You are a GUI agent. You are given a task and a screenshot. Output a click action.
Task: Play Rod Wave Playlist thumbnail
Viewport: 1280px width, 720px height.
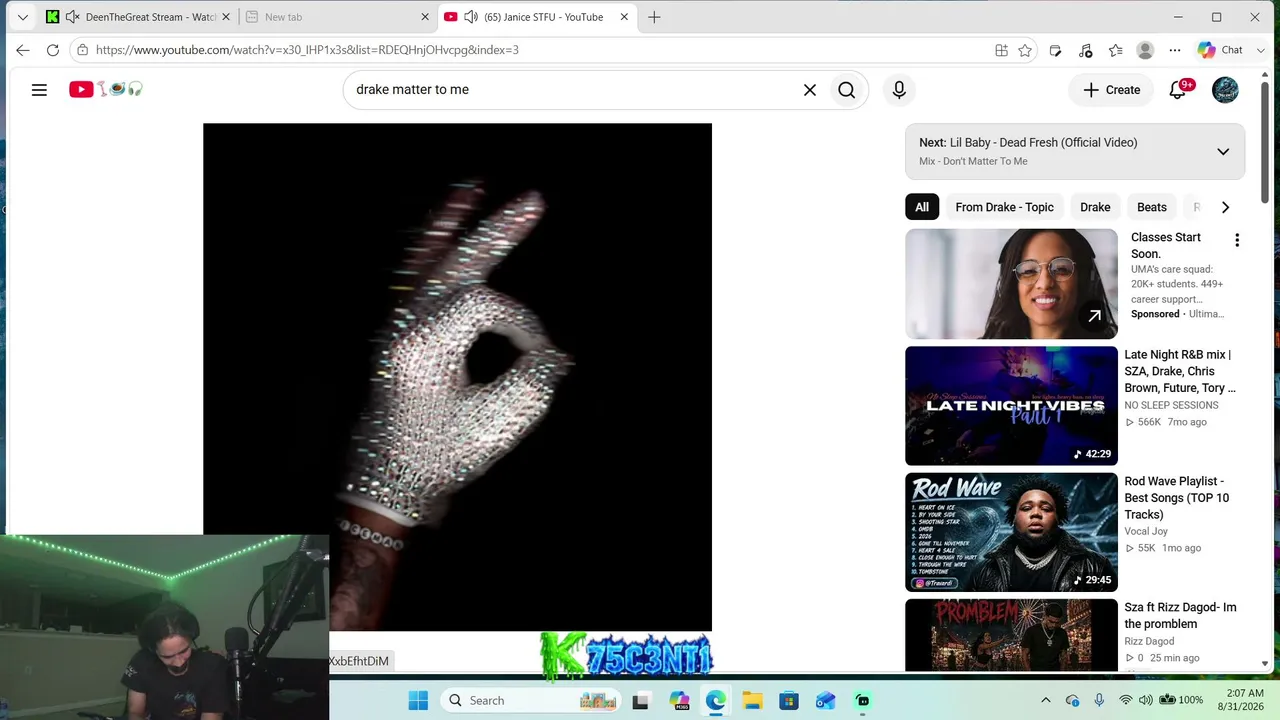(x=1011, y=532)
